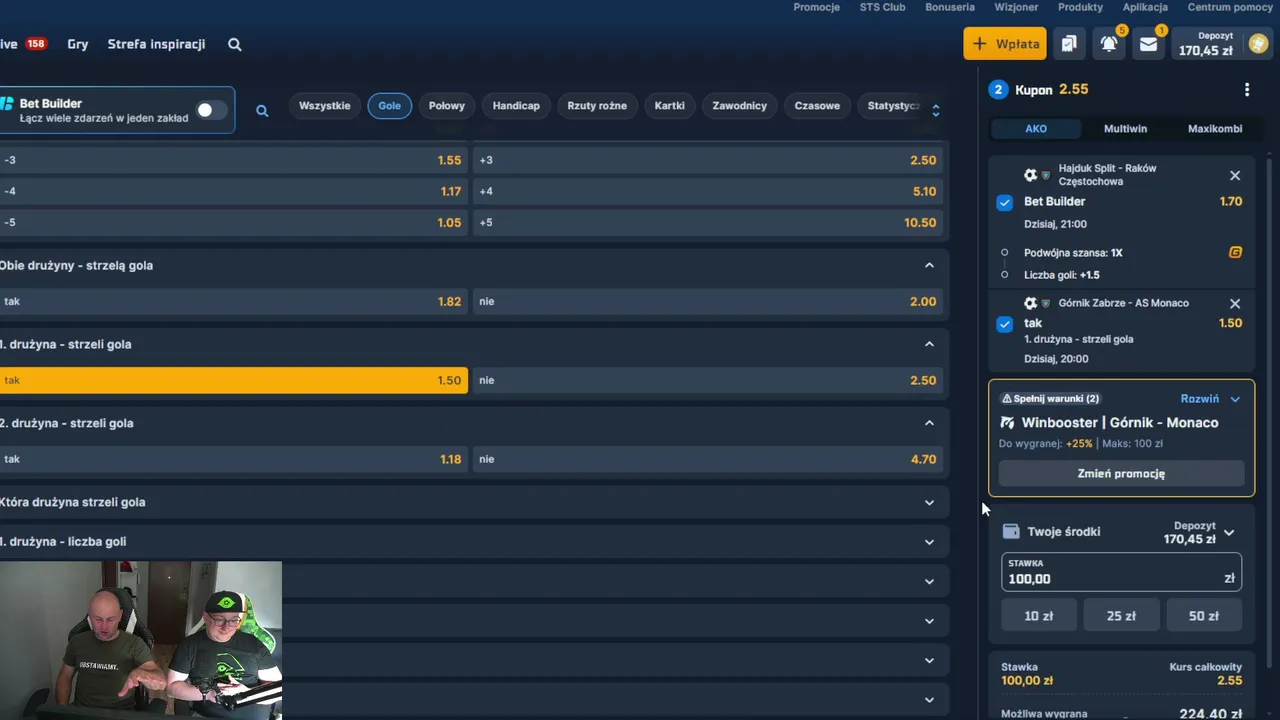Select 'tak' odds 1.82 for both teams scoring
1280x720 pixels.
pyautogui.click(x=233, y=301)
